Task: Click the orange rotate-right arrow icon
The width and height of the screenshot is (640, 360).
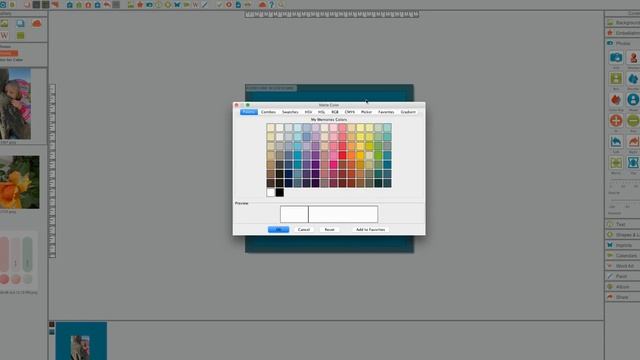Action: coord(633,142)
